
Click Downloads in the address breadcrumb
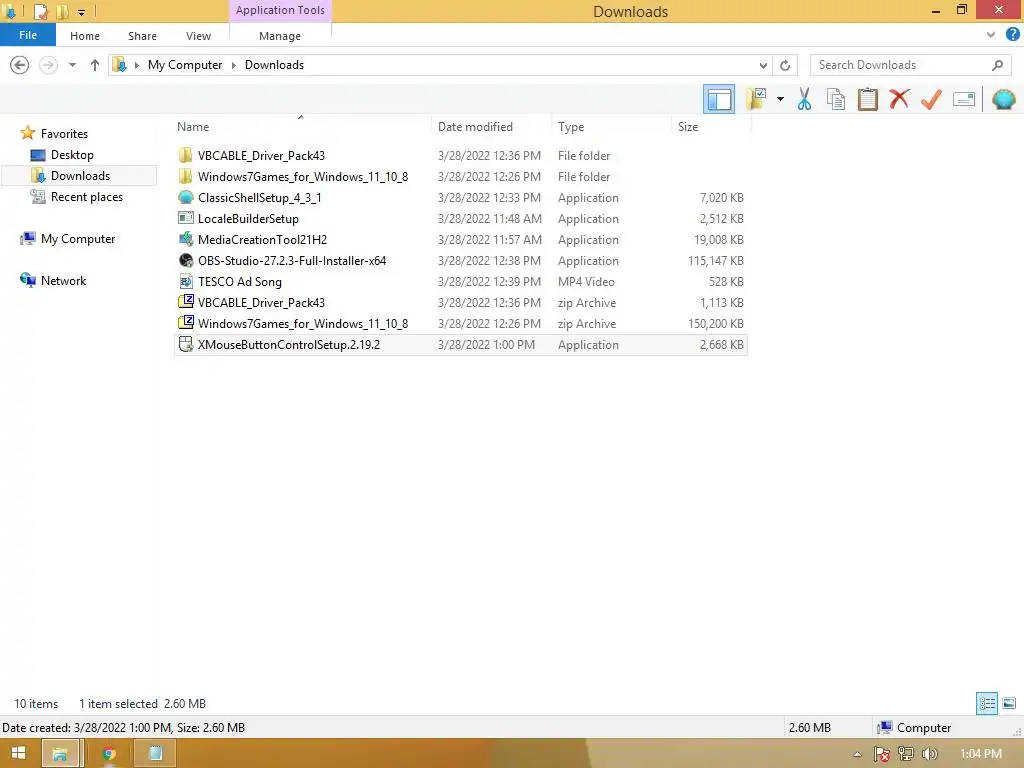pyautogui.click(x=274, y=65)
